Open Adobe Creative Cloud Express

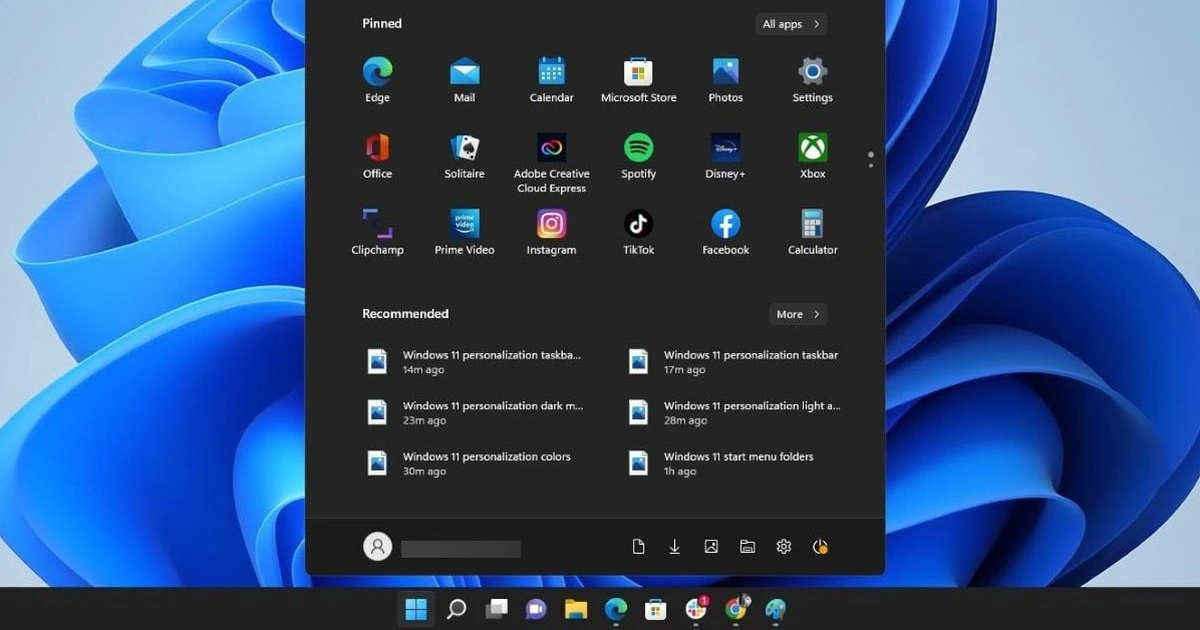point(551,162)
